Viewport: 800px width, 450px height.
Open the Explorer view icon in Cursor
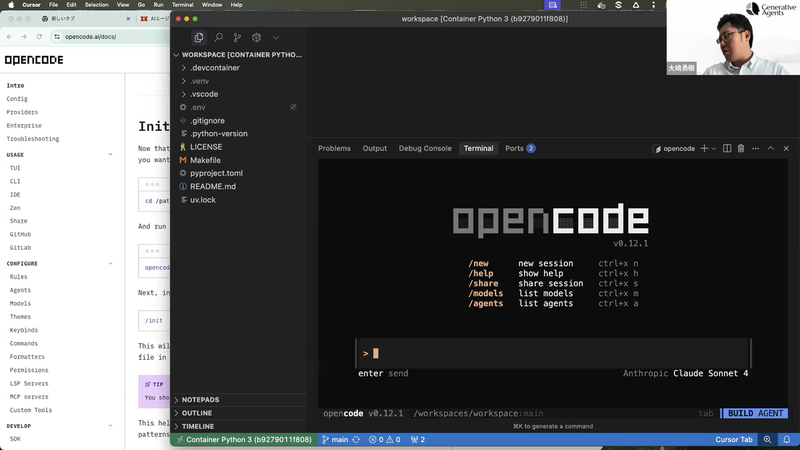[198, 37]
